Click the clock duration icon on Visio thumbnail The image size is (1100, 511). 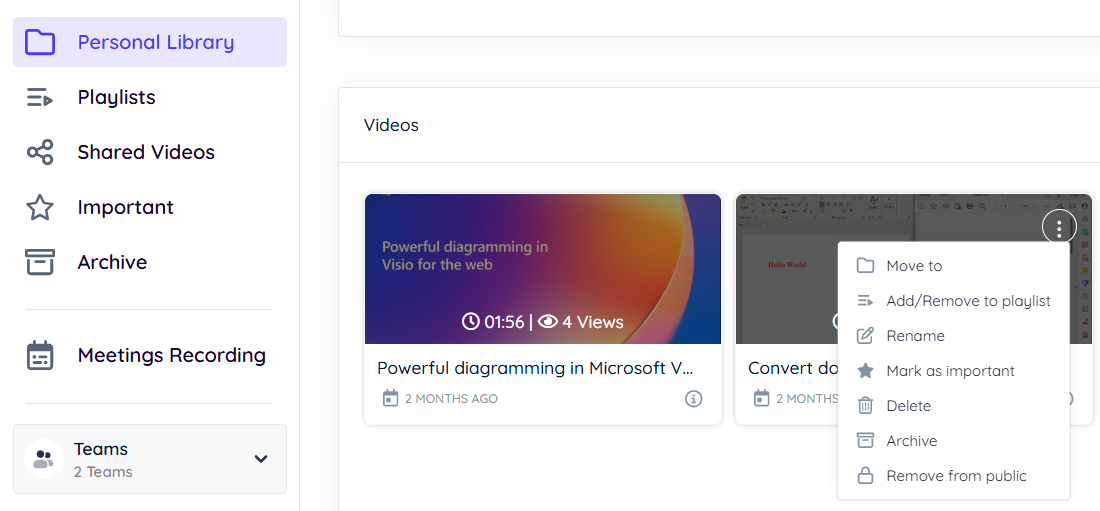pos(471,321)
